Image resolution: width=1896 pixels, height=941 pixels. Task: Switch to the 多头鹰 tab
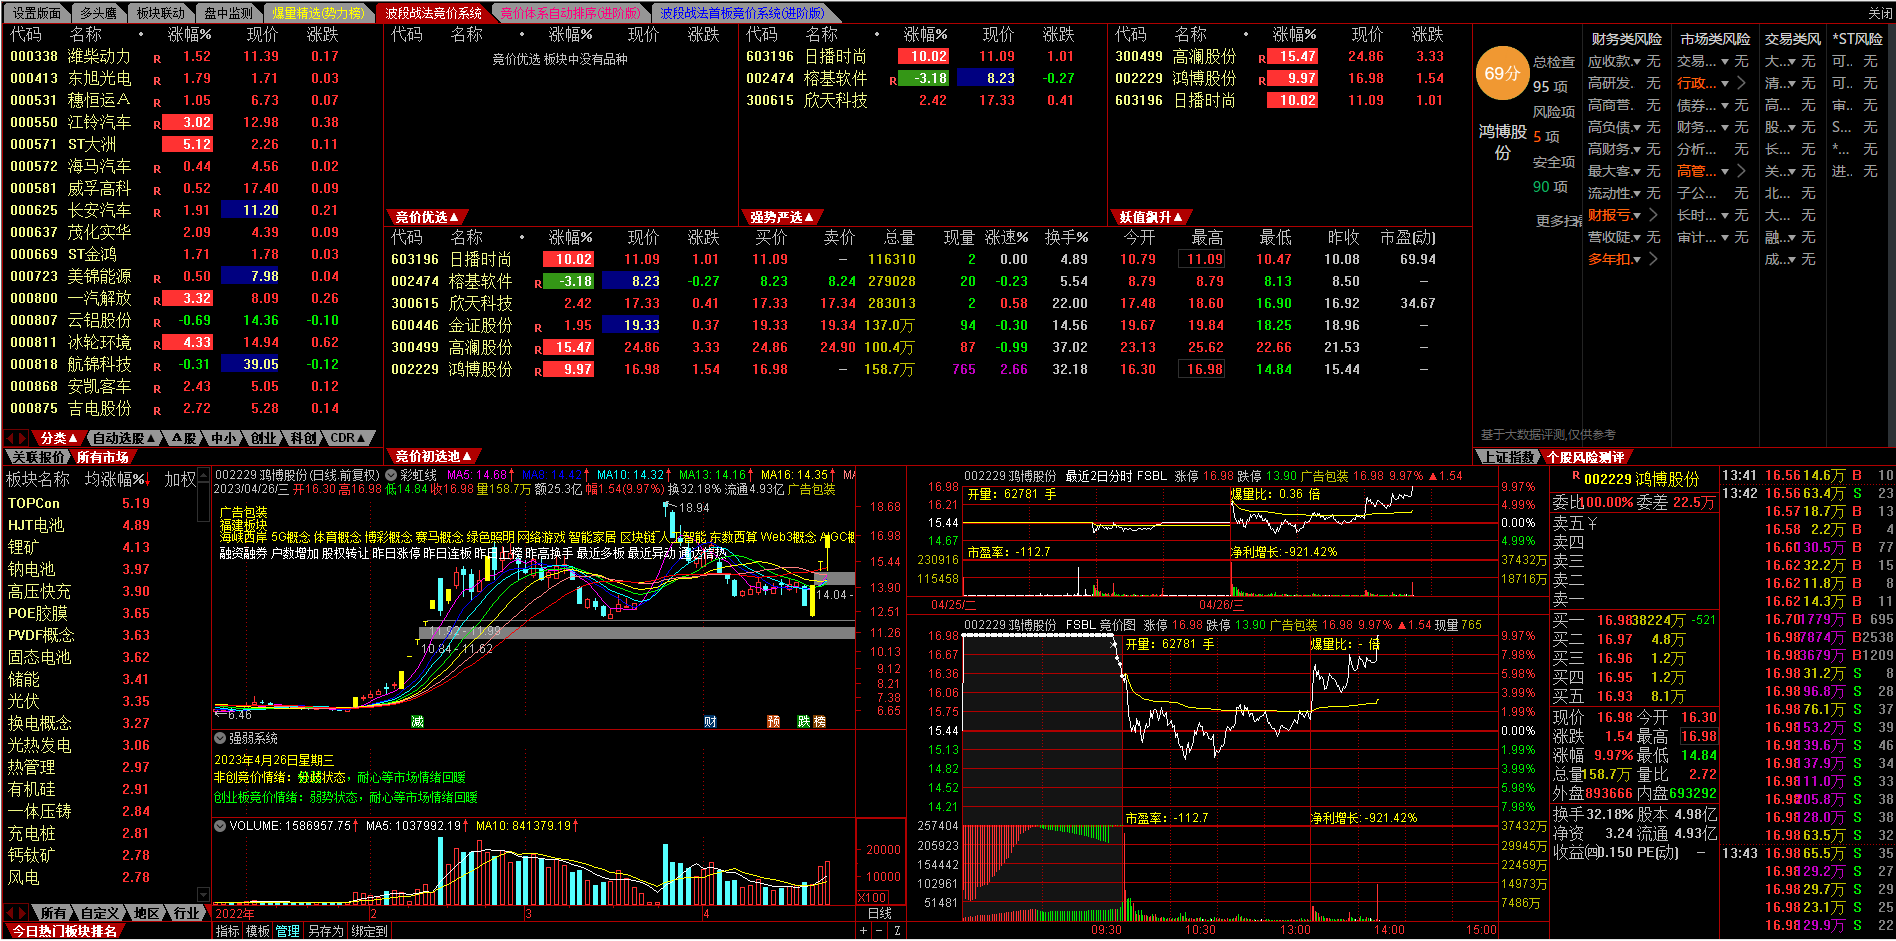click(98, 13)
